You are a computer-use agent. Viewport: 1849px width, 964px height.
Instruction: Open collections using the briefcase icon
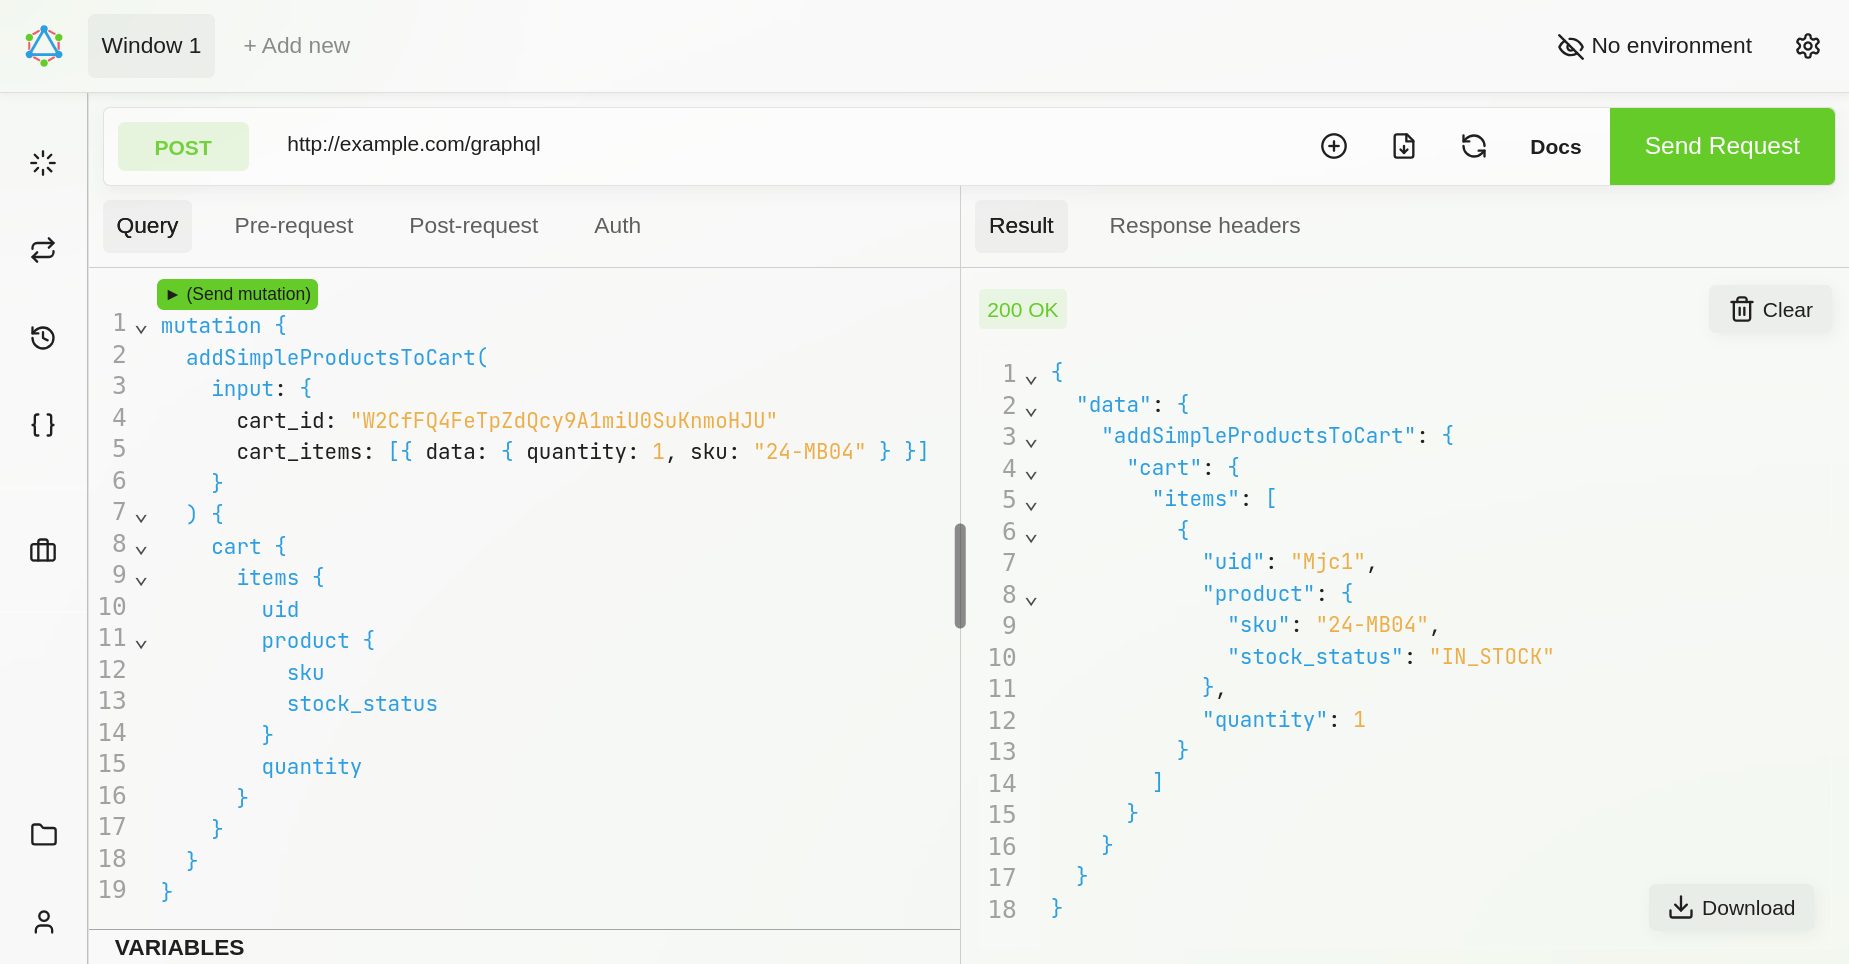click(42, 550)
